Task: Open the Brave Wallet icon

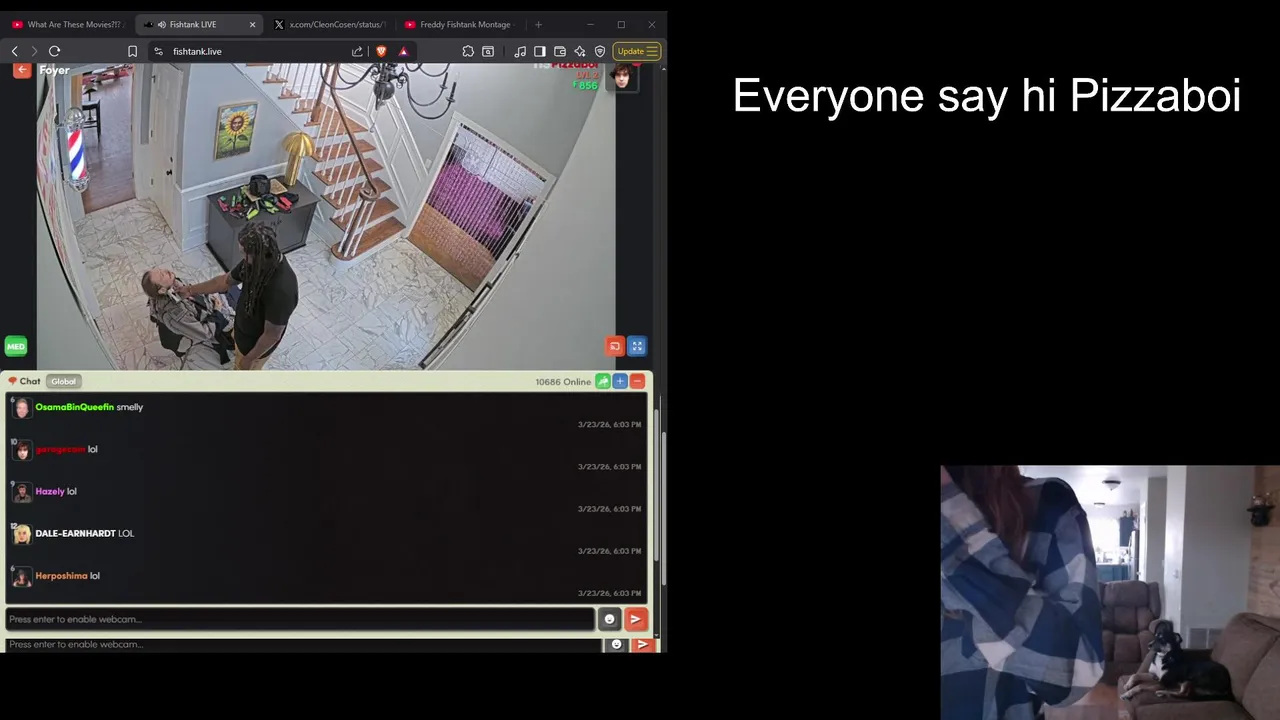Action: click(x=560, y=51)
